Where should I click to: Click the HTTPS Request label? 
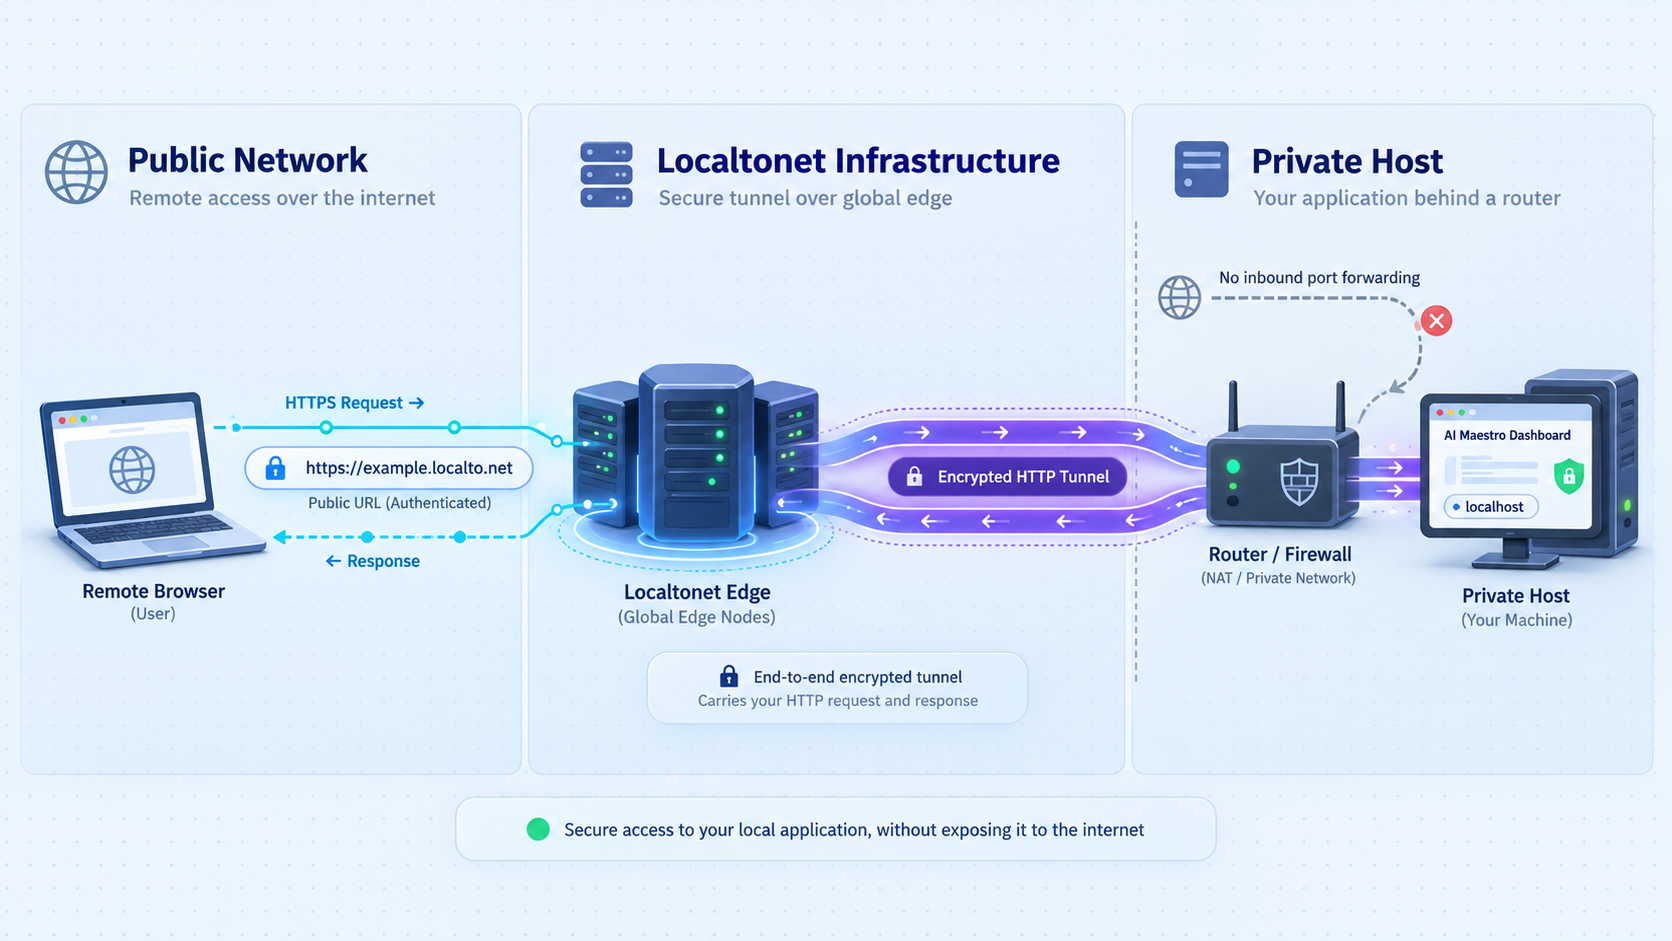(x=354, y=403)
